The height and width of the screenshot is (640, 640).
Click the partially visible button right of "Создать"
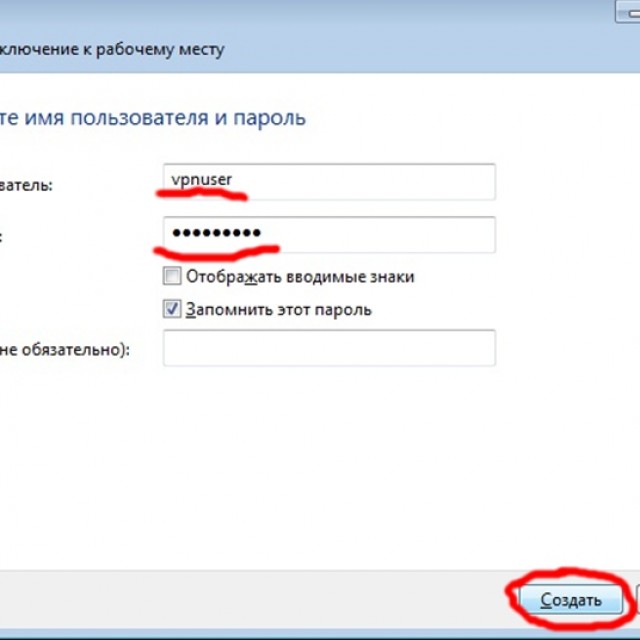(x=636, y=600)
